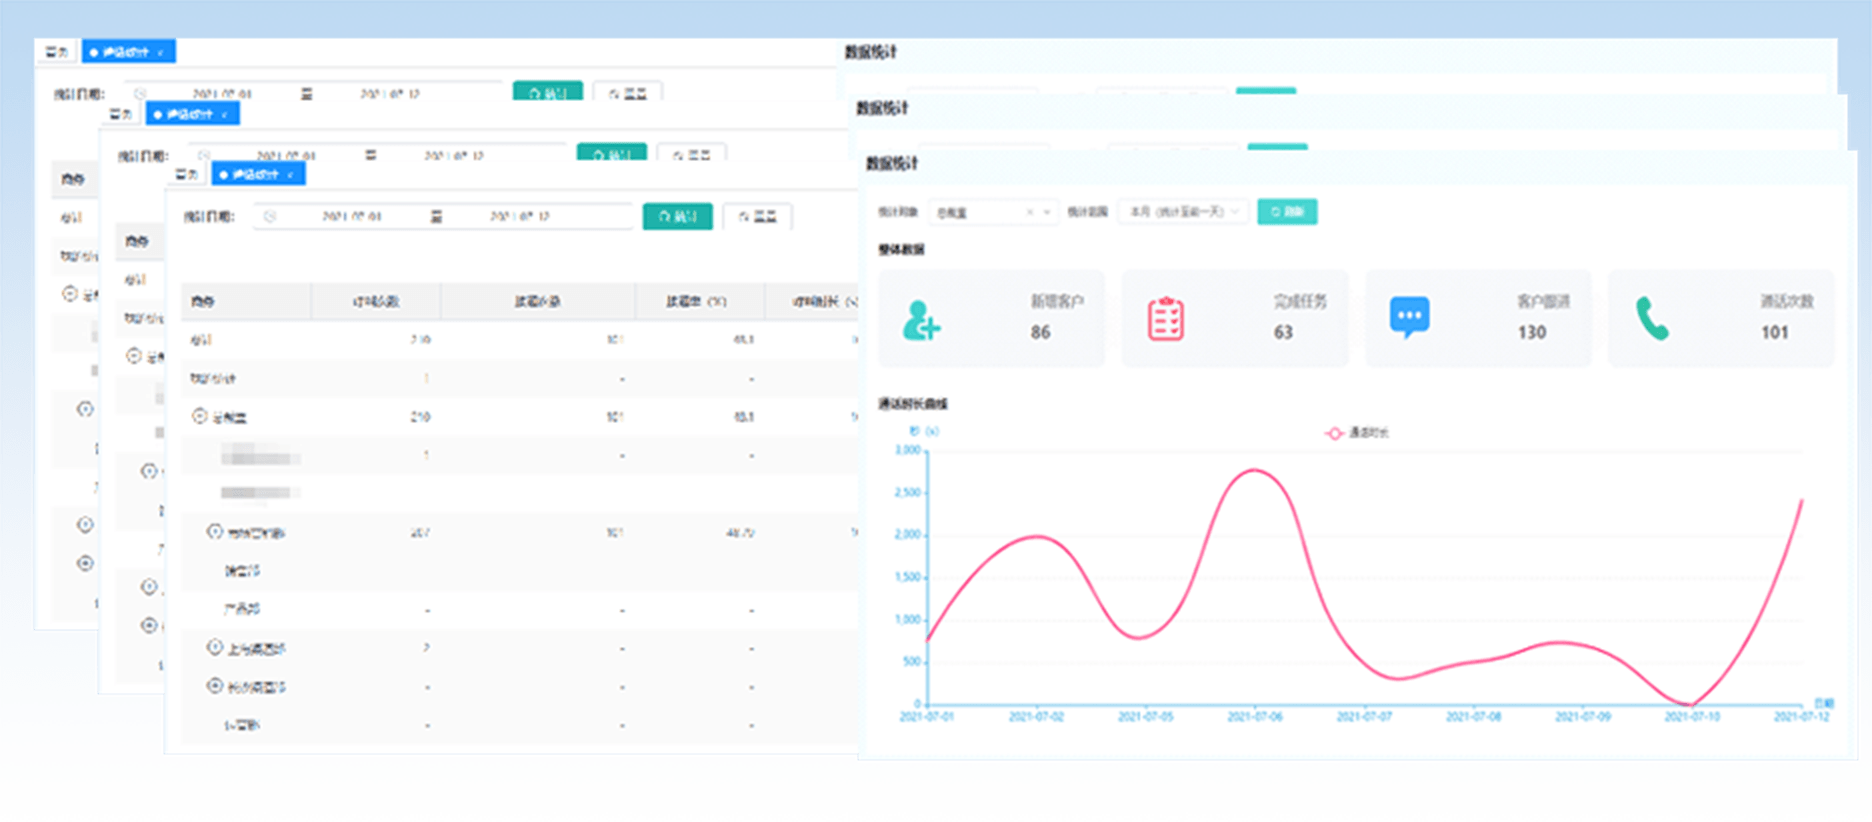The width and height of the screenshot is (1872, 822).
Task: Collapse the top-level department row showing 210
Action: 199,416
